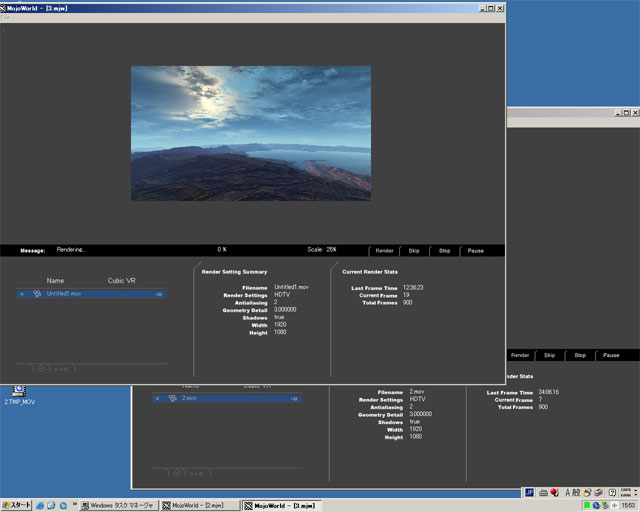This screenshot has width=640, height=512.
Task: Click Stop in the 3.mjw window
Action: 444,251
